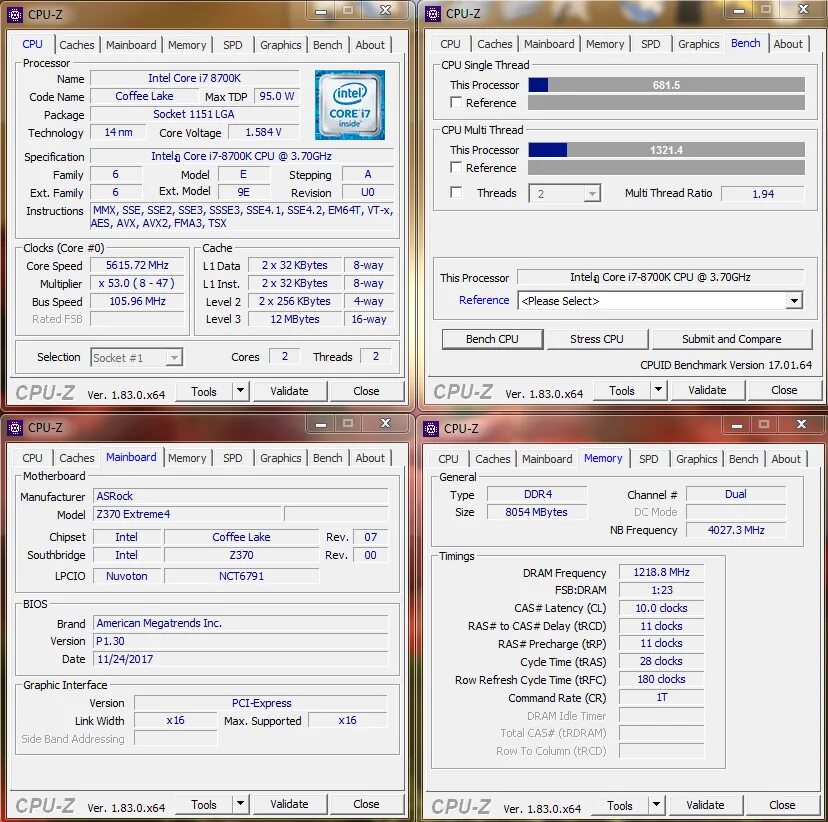Click the Tools button in the CPU window
828x822 pixels.
(204, 391)
